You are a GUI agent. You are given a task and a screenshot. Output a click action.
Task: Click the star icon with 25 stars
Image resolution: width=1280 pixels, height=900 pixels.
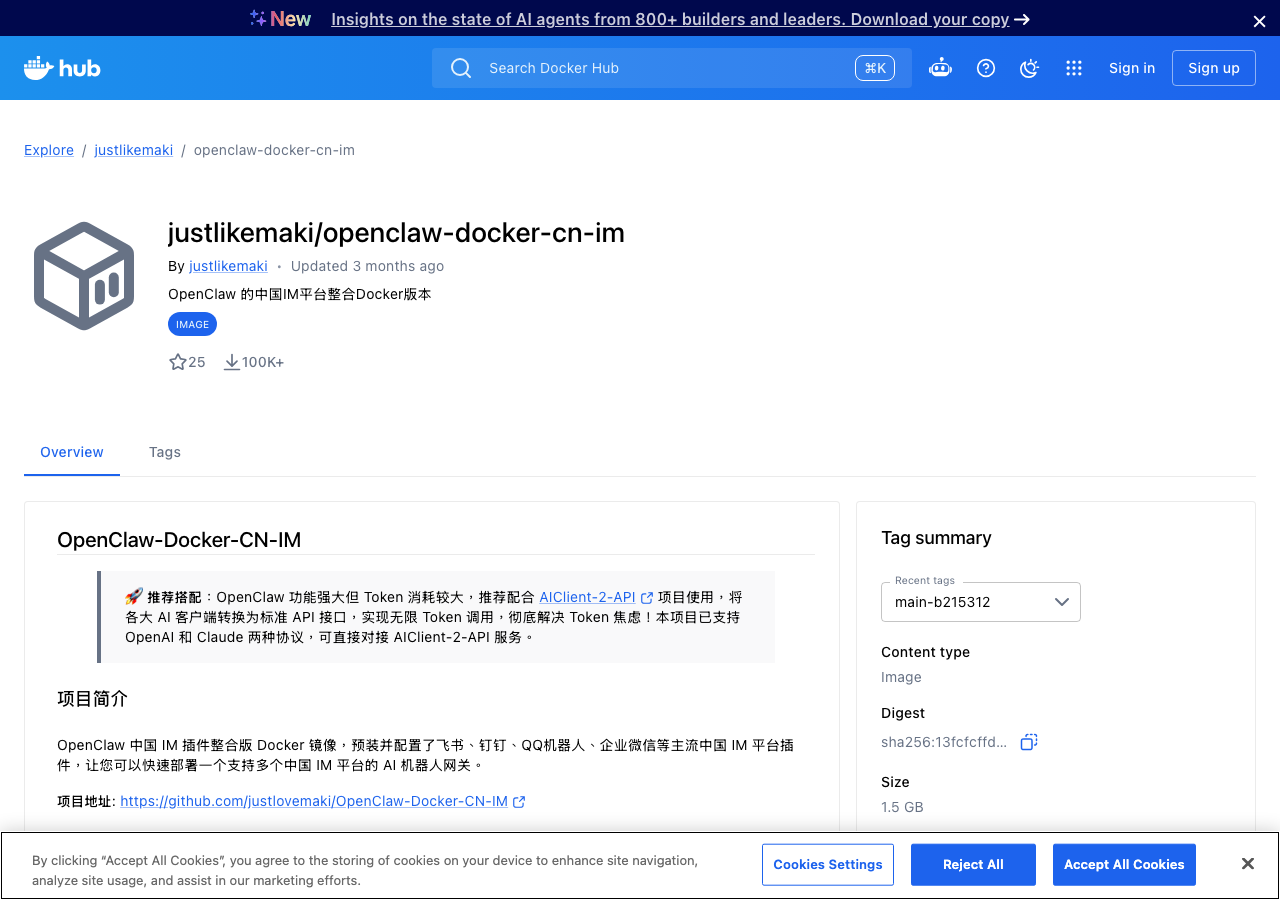pyautogui.click(x=178, y=362)
